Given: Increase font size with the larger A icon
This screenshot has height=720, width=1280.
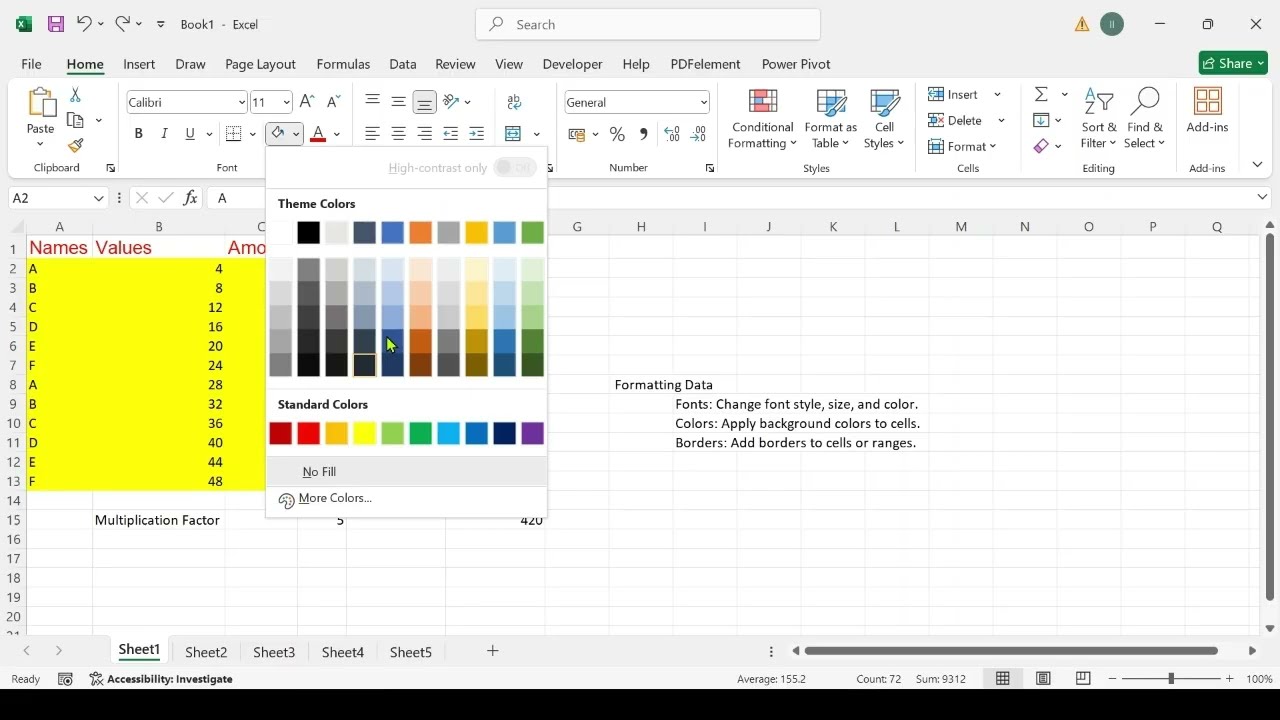Looking at the screenshot, I should tap(307, 102).
